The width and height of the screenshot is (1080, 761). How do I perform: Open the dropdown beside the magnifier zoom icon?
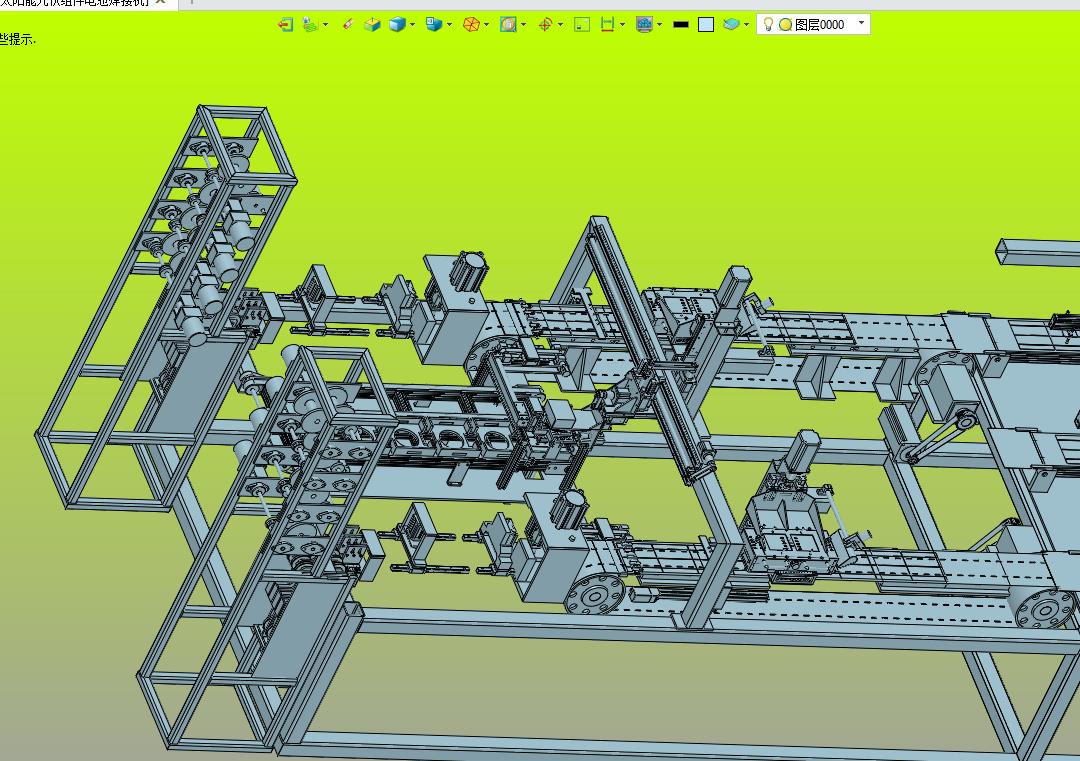523,25
